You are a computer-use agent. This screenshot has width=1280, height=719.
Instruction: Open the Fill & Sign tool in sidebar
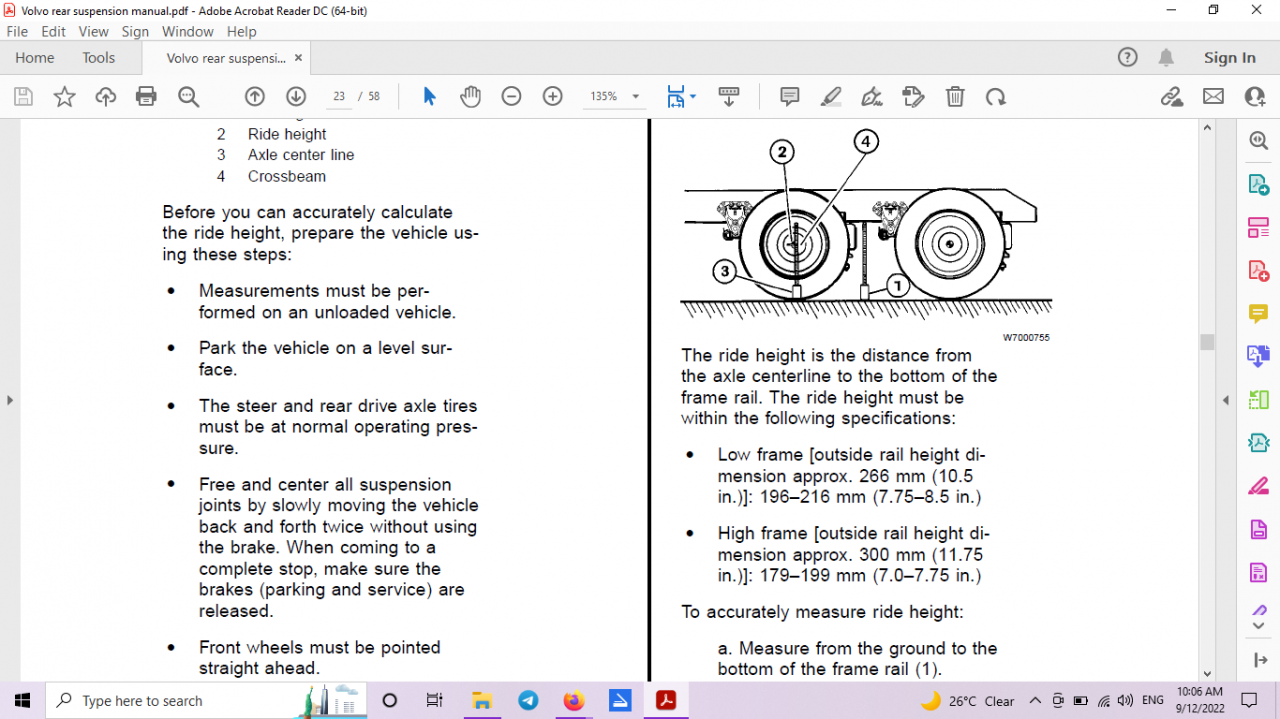(1258, 486)
